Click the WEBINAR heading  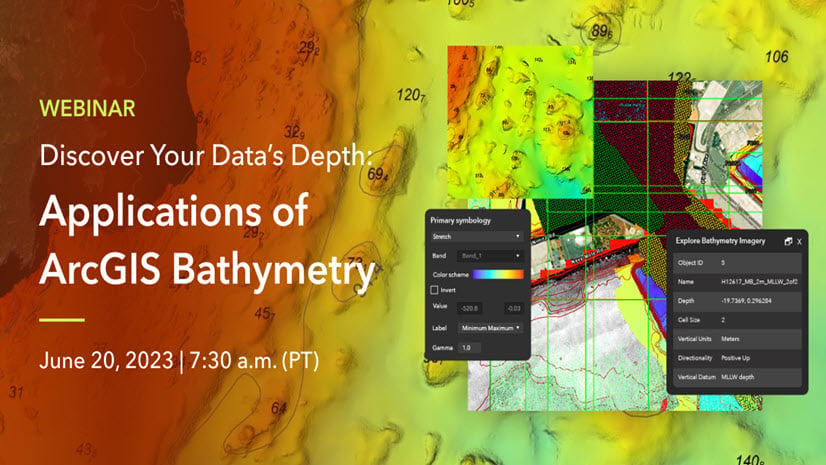coord(87,108)
